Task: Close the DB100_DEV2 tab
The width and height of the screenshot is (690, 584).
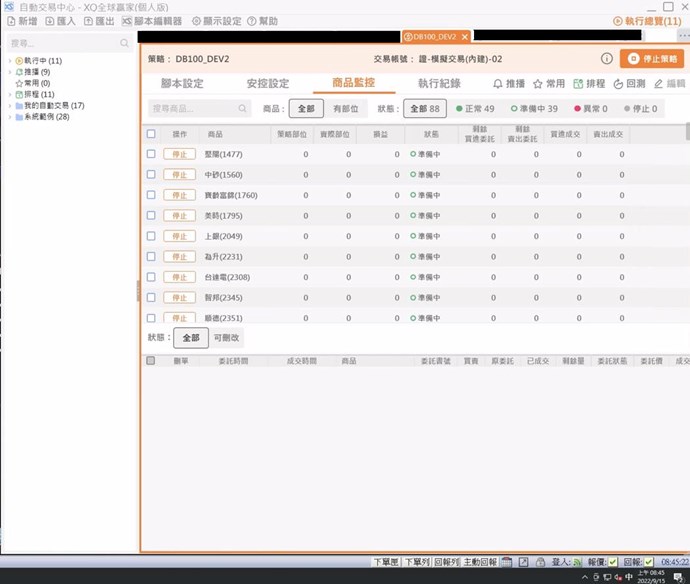Action: coord(465,37)
